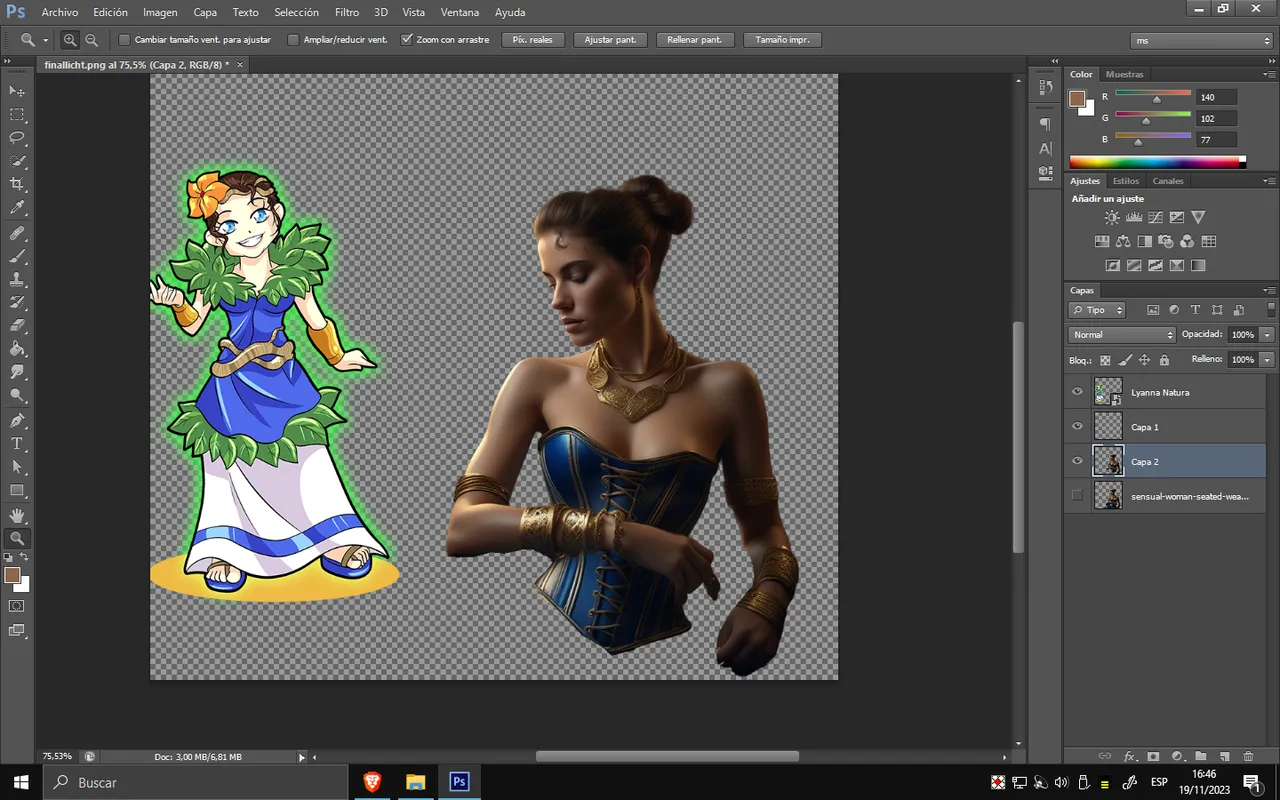Select the Move tool
This screenshot has height=800, width=1280.
[x=17, y=91]
